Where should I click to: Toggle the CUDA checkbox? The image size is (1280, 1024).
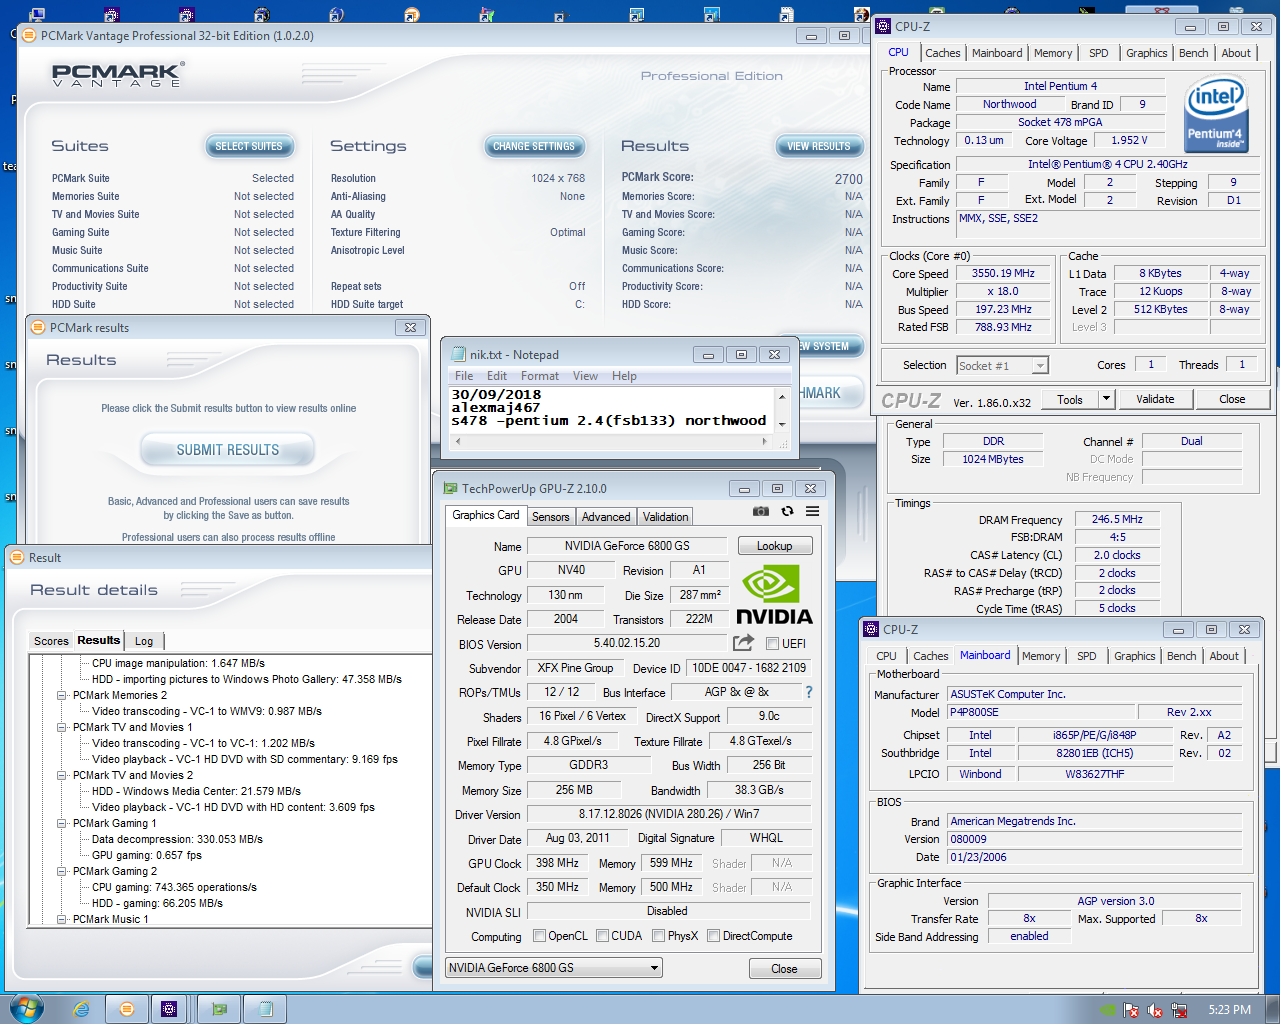click(602, 936)
